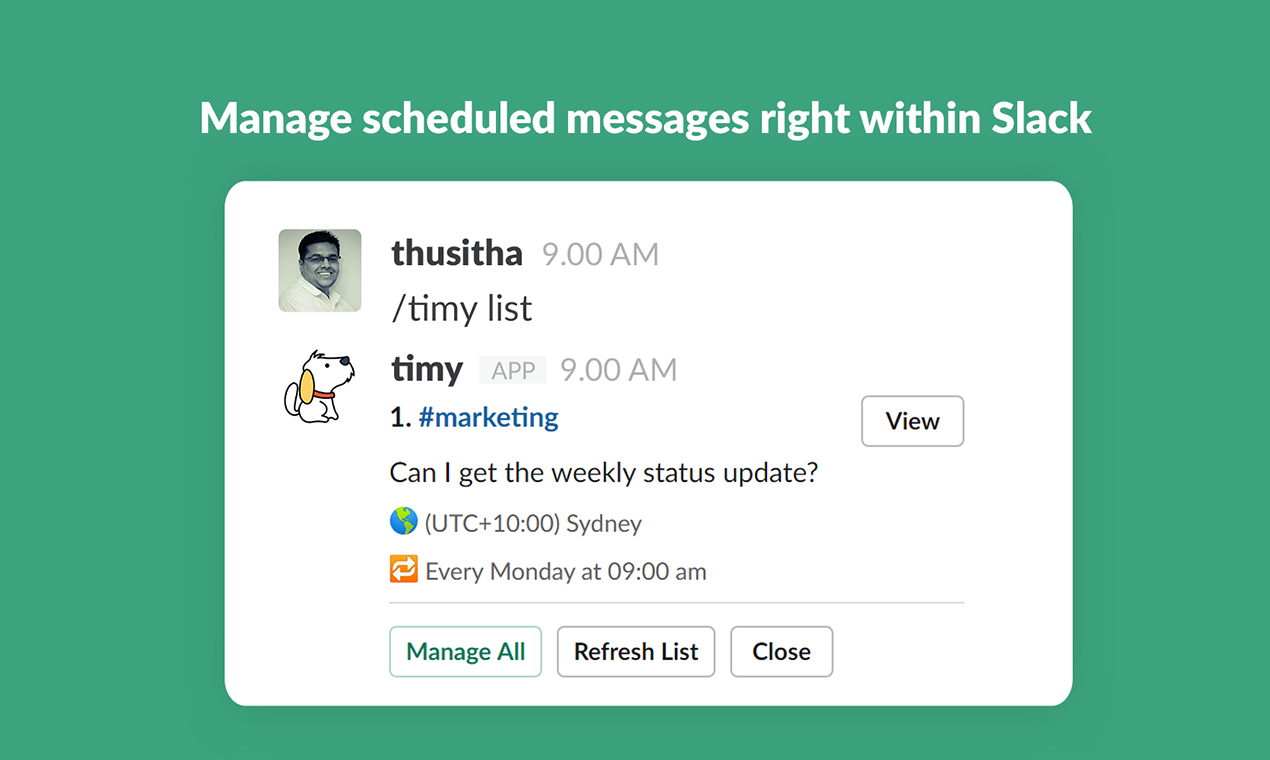Click thusitha's 9.00 AM message timestamp
Viewport: 1270px width, 760px height.
(600, 254)
